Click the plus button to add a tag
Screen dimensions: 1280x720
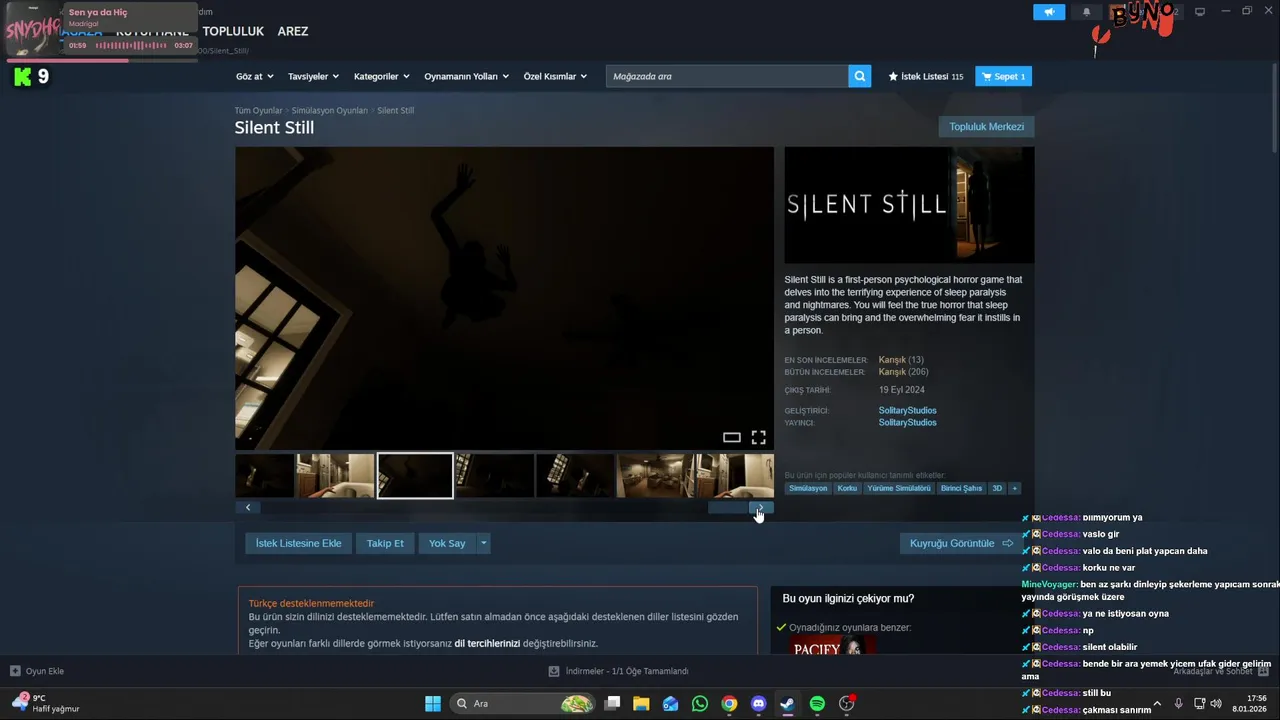click(x=1014, y=488)
